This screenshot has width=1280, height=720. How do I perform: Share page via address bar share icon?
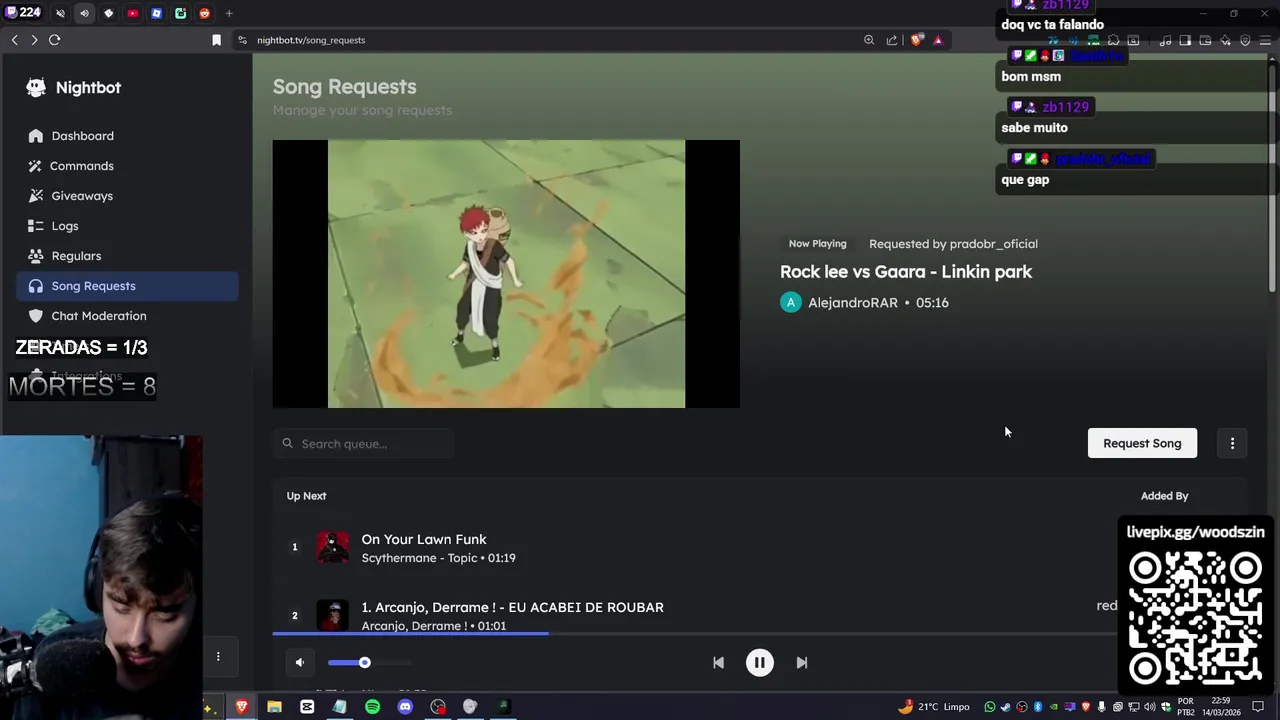pos(892,40)
